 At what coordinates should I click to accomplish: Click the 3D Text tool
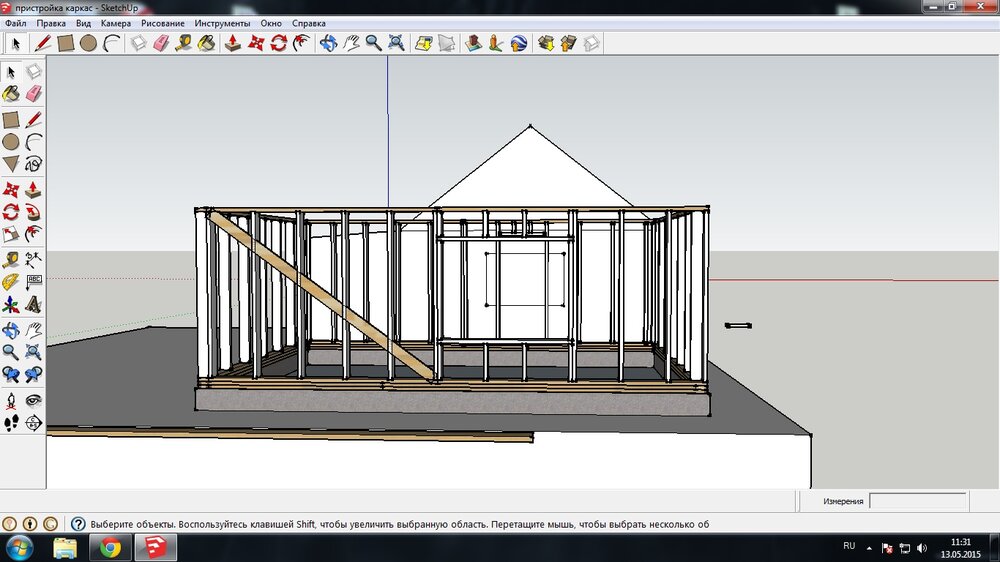33,304
